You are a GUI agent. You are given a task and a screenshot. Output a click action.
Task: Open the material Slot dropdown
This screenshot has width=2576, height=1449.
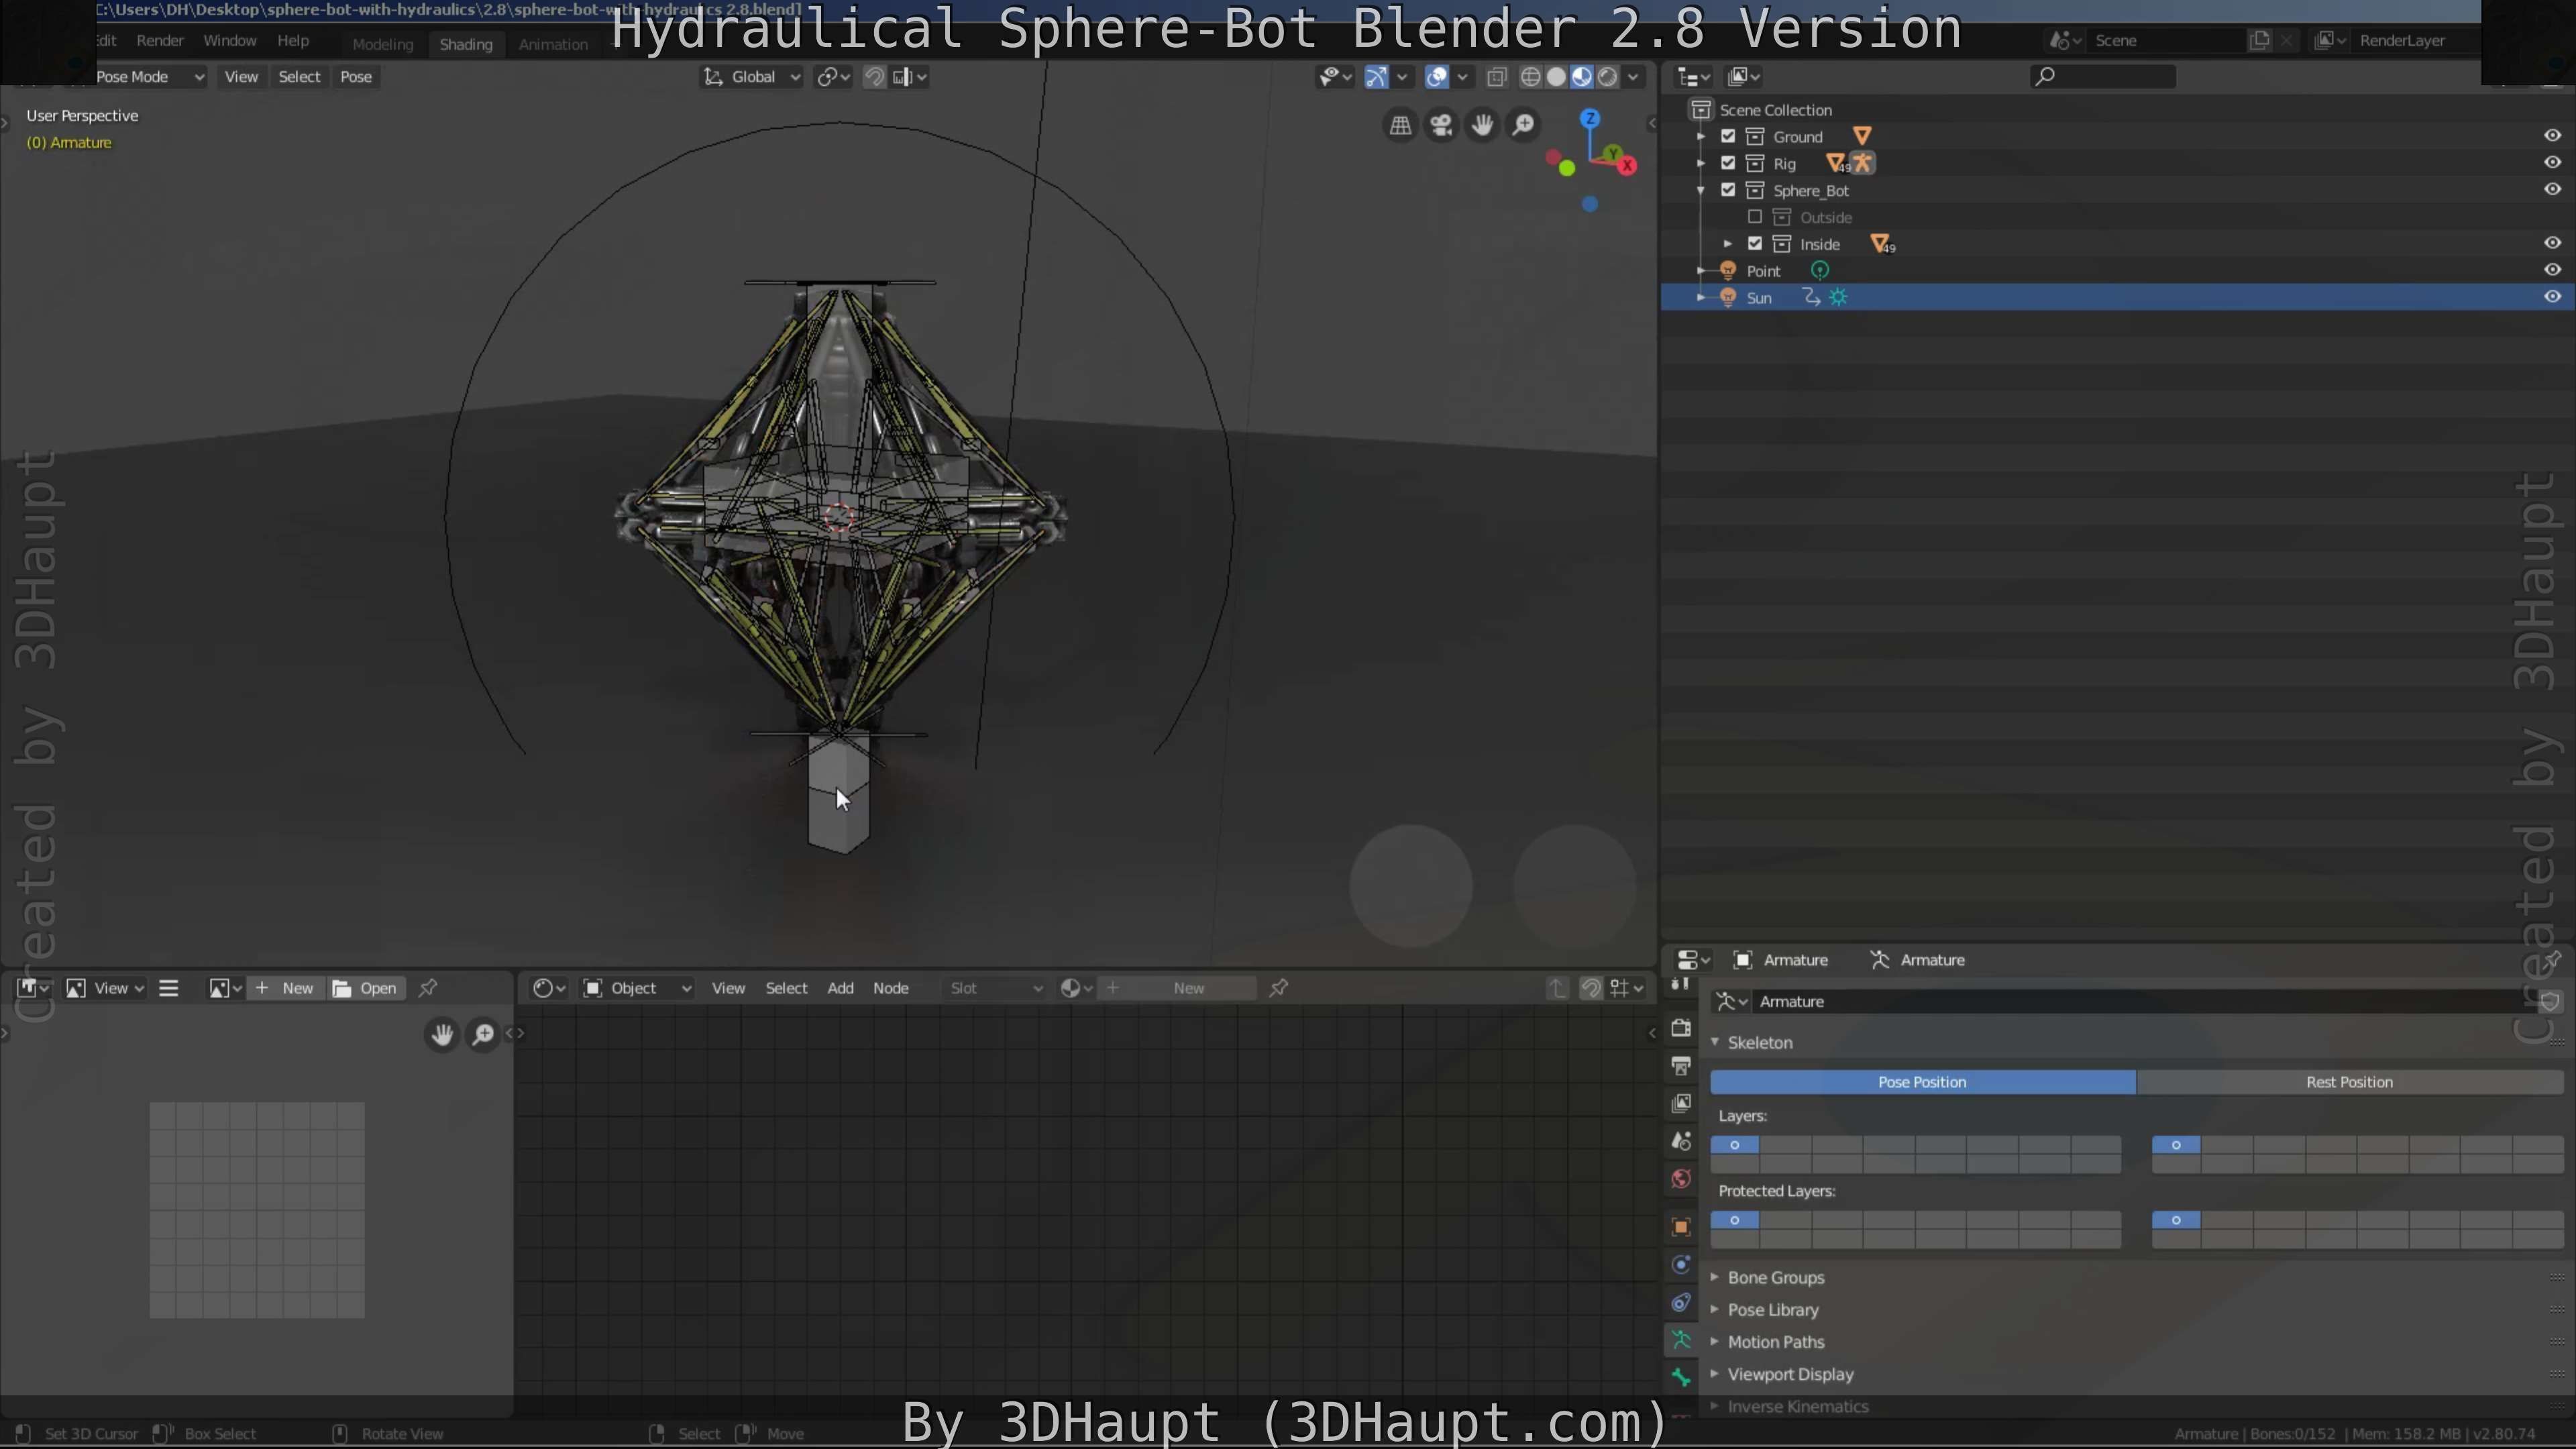pos(994,988)
